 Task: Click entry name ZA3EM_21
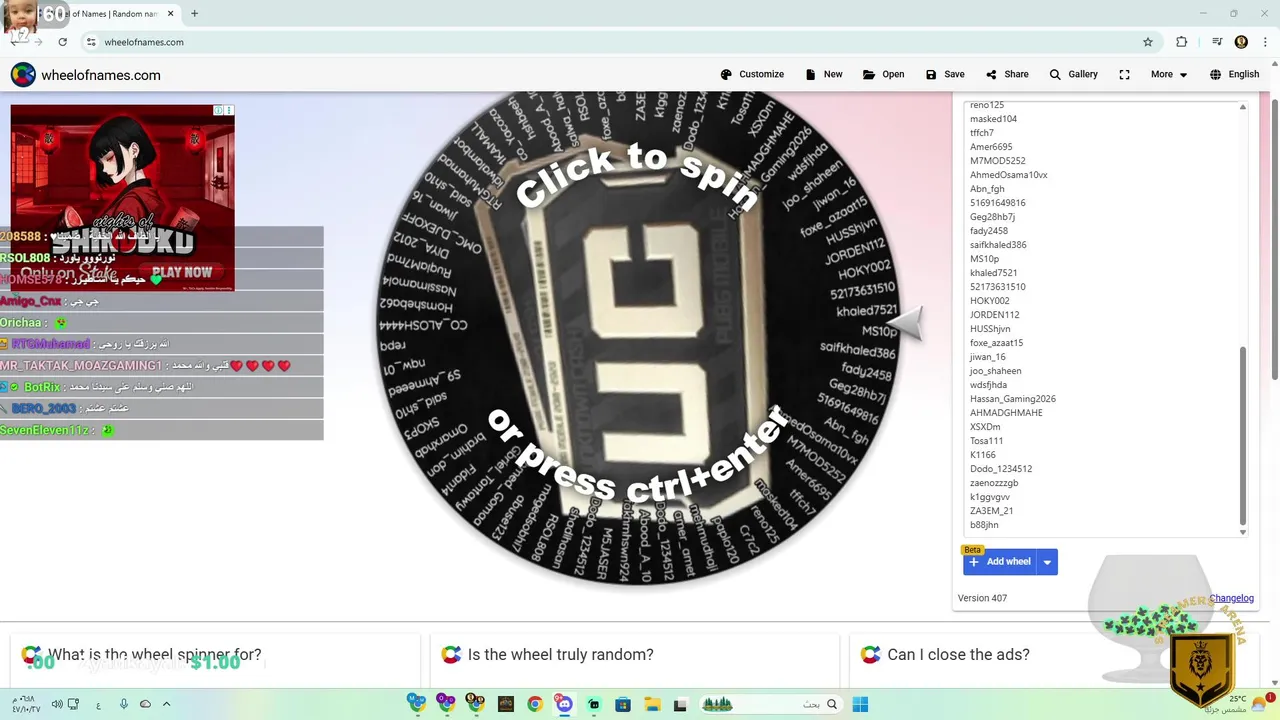click(992, 511)
